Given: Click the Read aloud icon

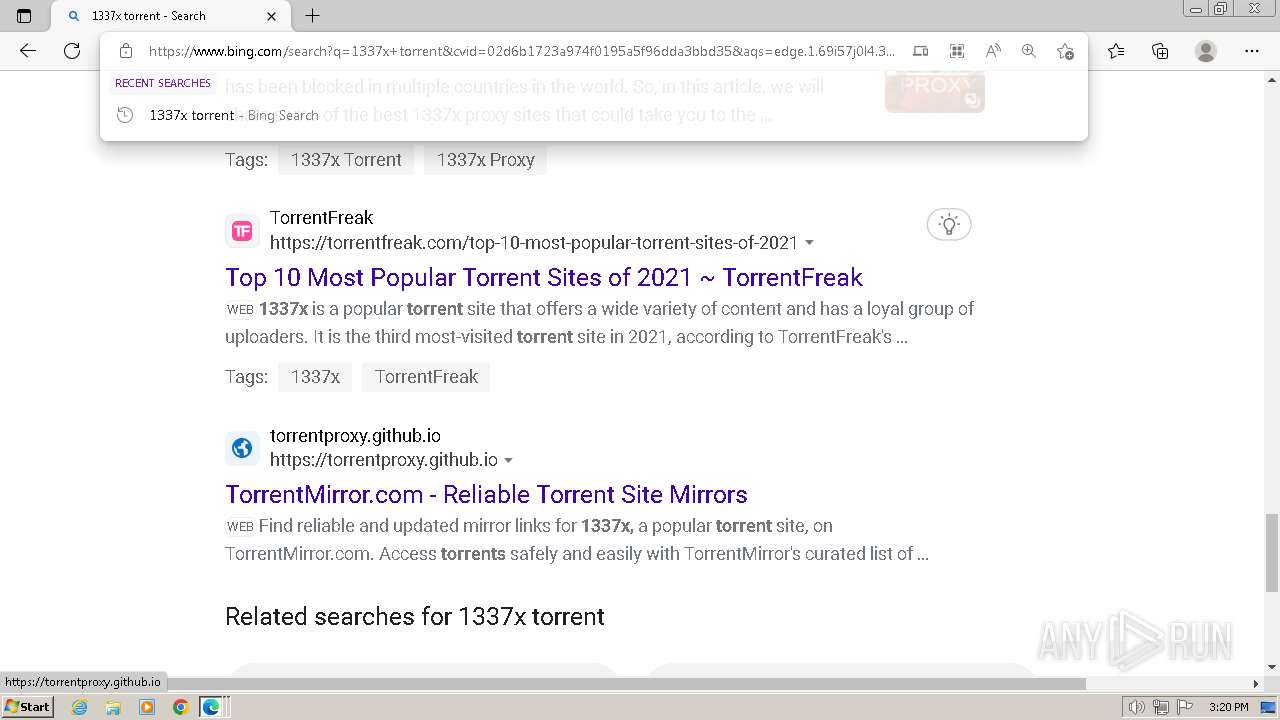Looking at the screenshot, I should 993,51.
